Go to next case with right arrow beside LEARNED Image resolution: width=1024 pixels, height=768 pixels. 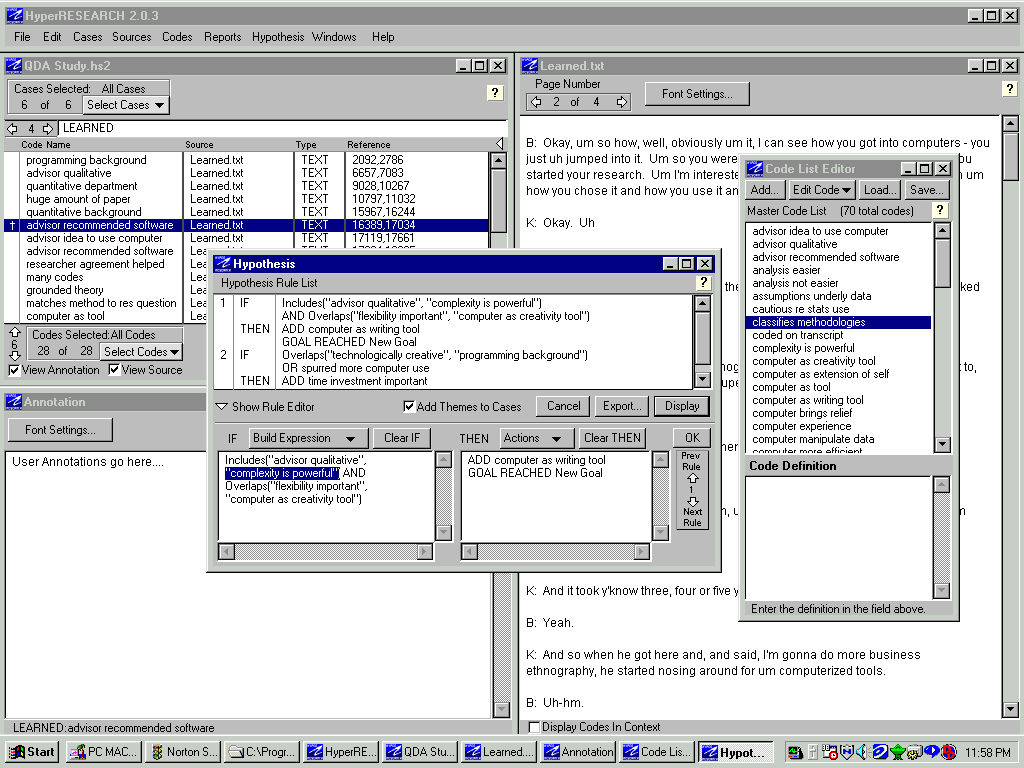click(x=48, y=129)
